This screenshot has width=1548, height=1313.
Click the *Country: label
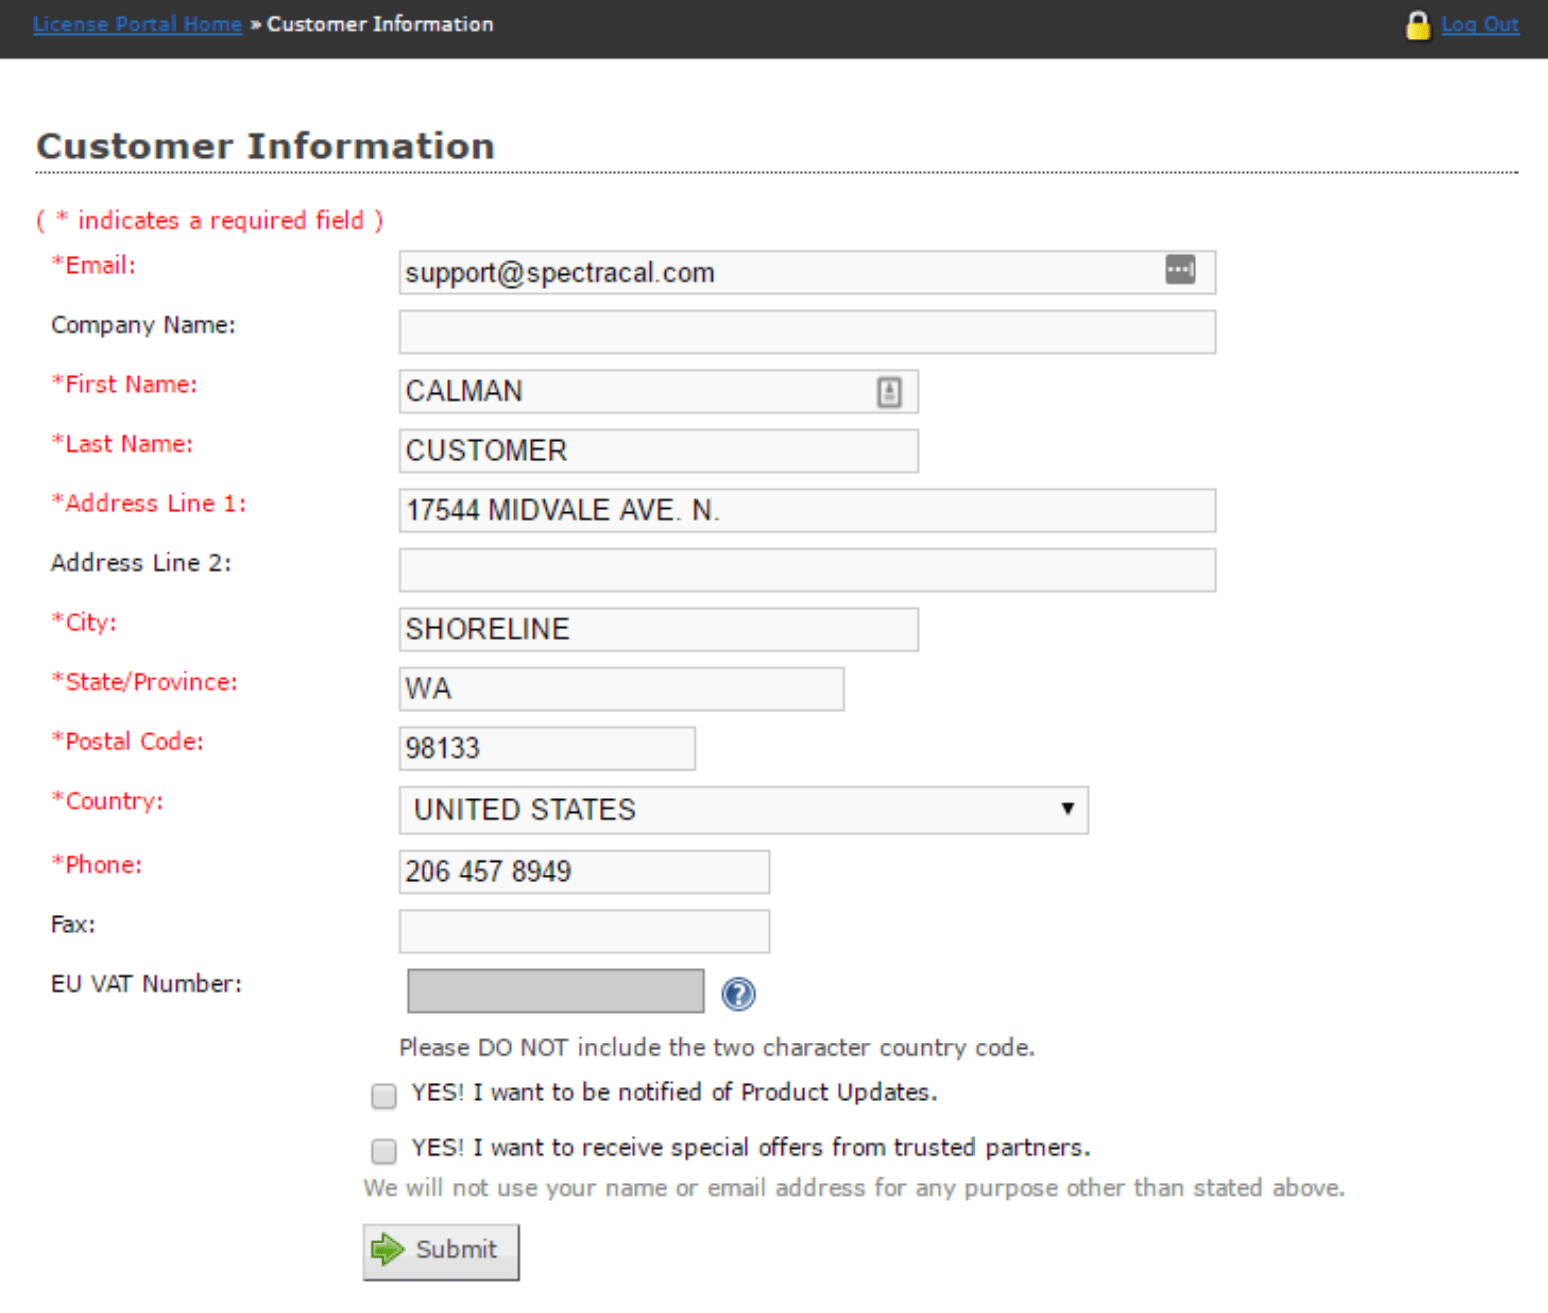tap(107, 801)
